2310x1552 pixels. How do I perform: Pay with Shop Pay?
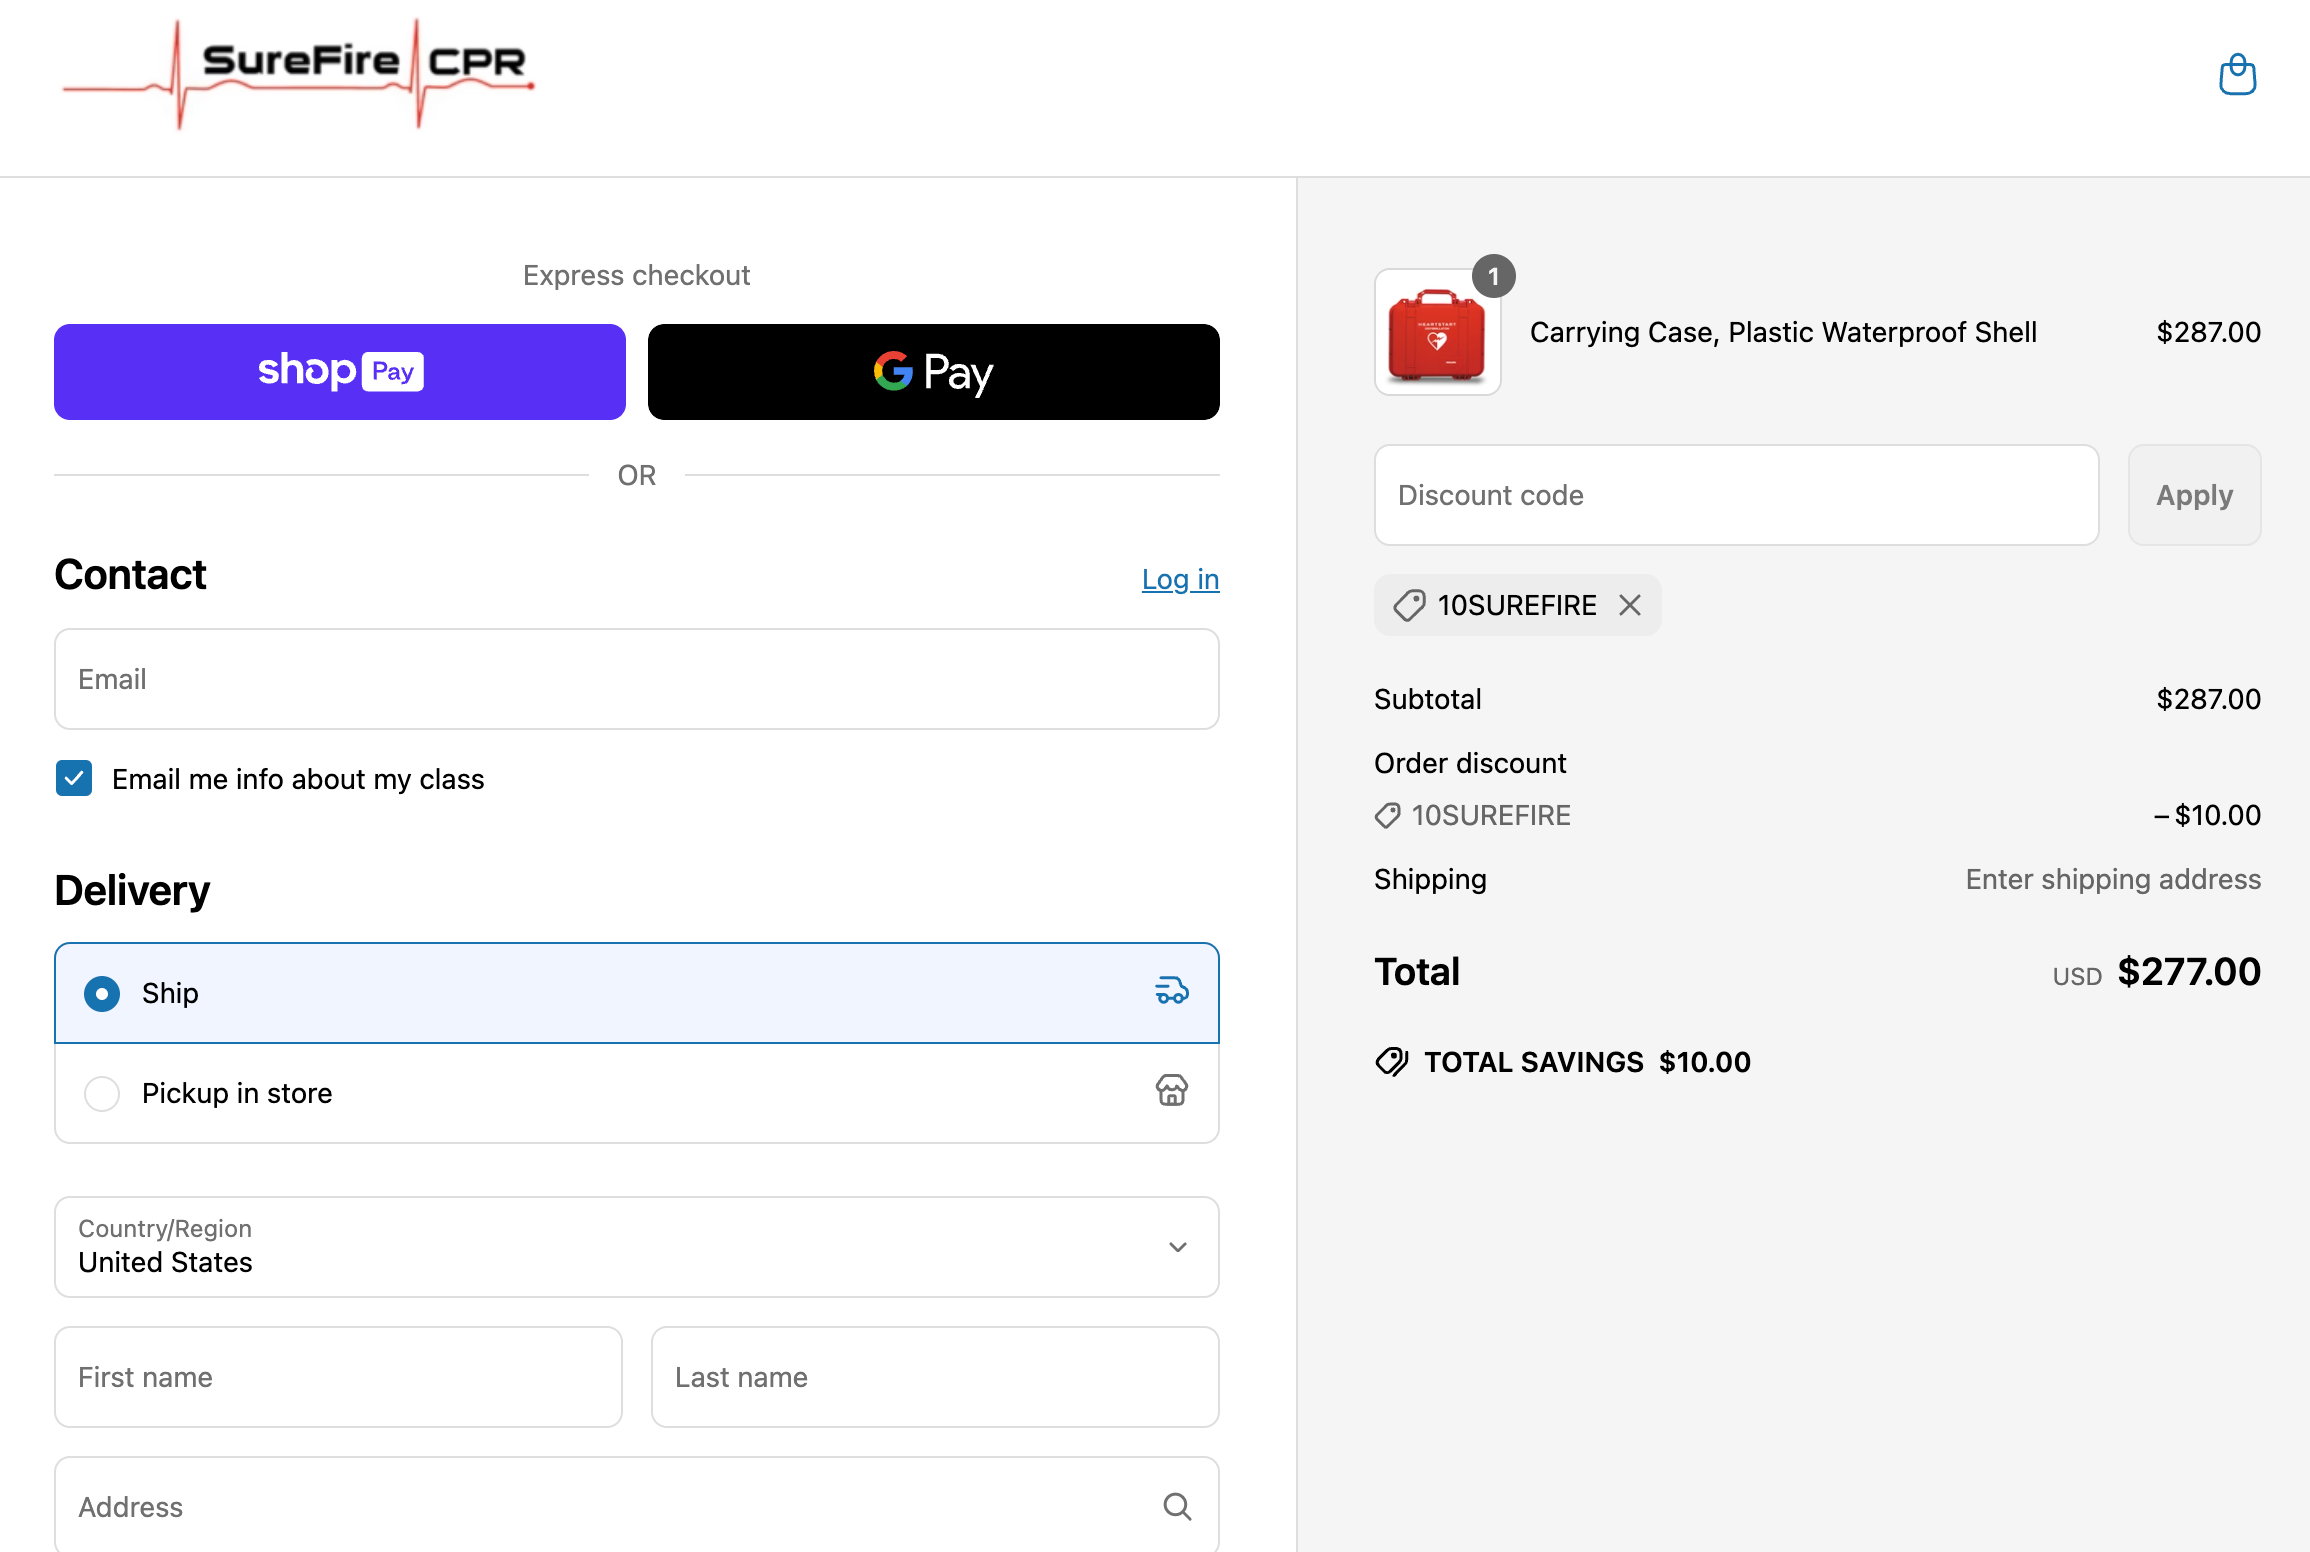pos(340,372)
